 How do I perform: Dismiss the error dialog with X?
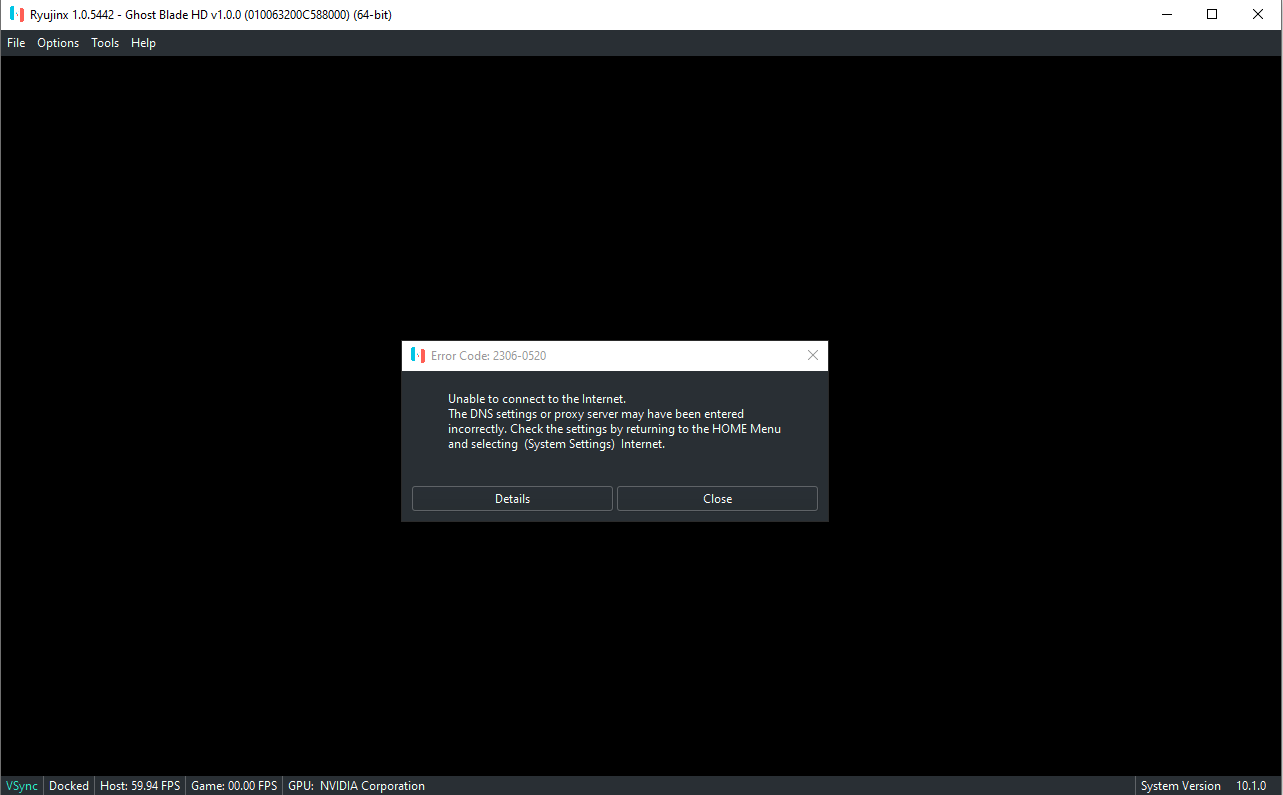[813, 355]
